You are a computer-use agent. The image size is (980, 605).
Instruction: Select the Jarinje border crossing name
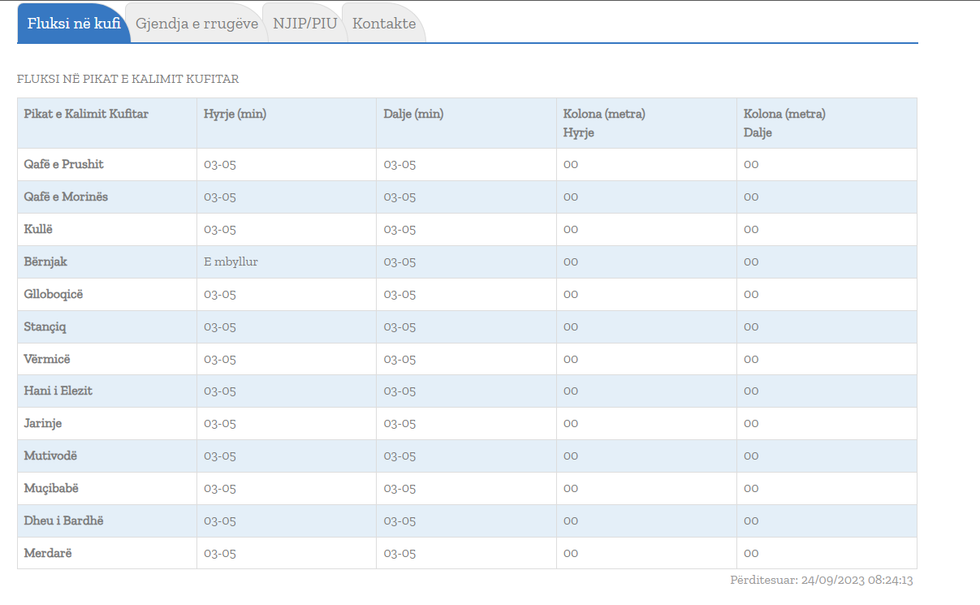43,423
